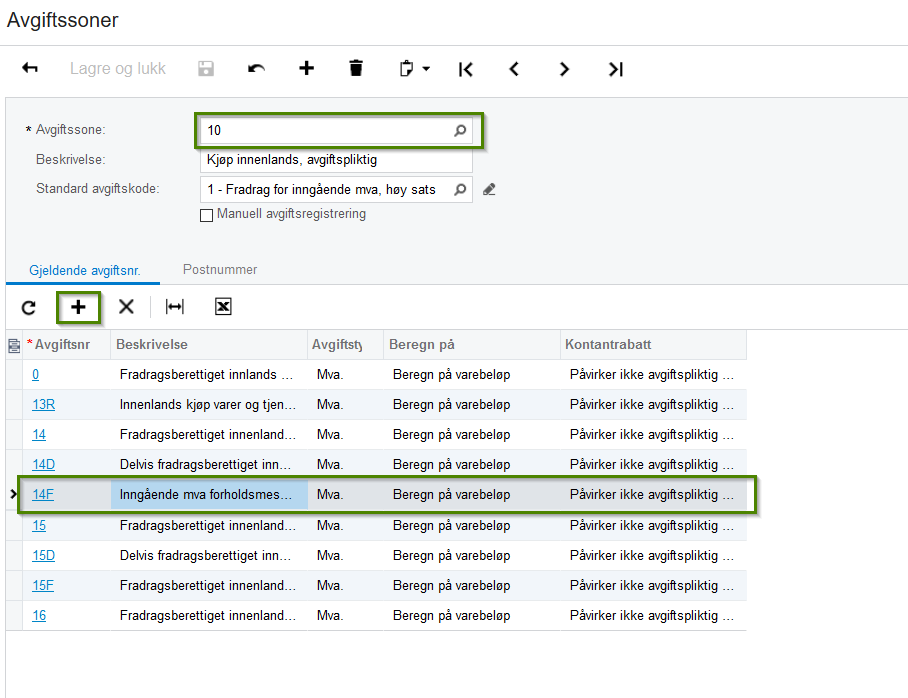The height and width of the screenshot is (698, 908).
Task: Go to previous record arrow
Action: 514,69
